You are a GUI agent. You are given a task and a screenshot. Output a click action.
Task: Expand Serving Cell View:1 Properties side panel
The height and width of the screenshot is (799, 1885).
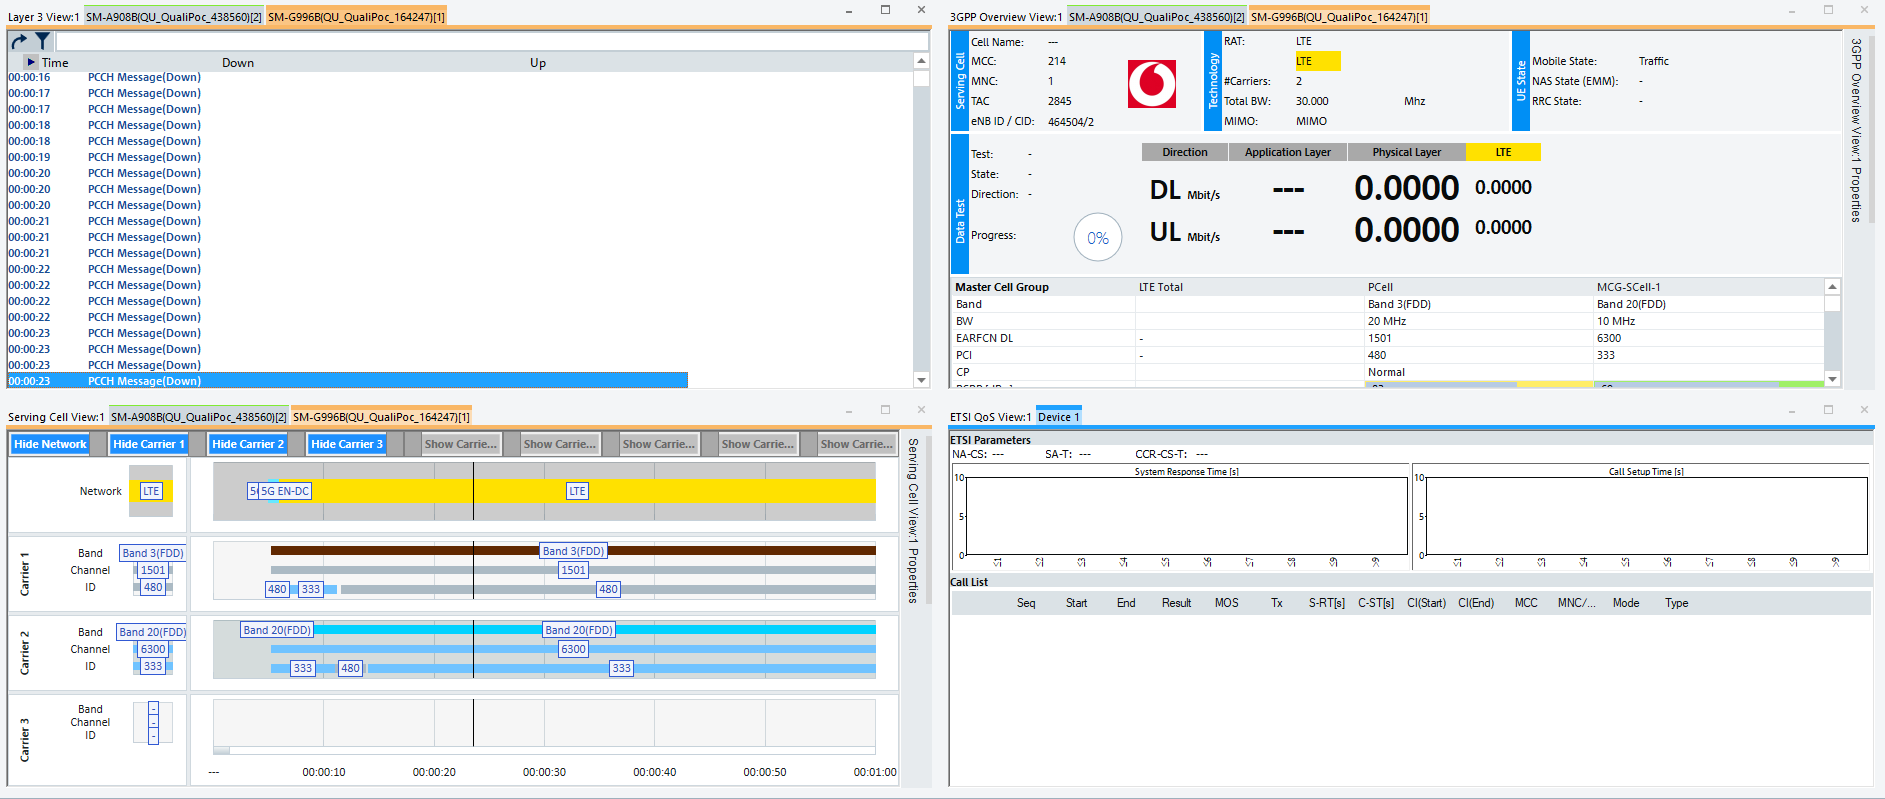pos(913,520)
